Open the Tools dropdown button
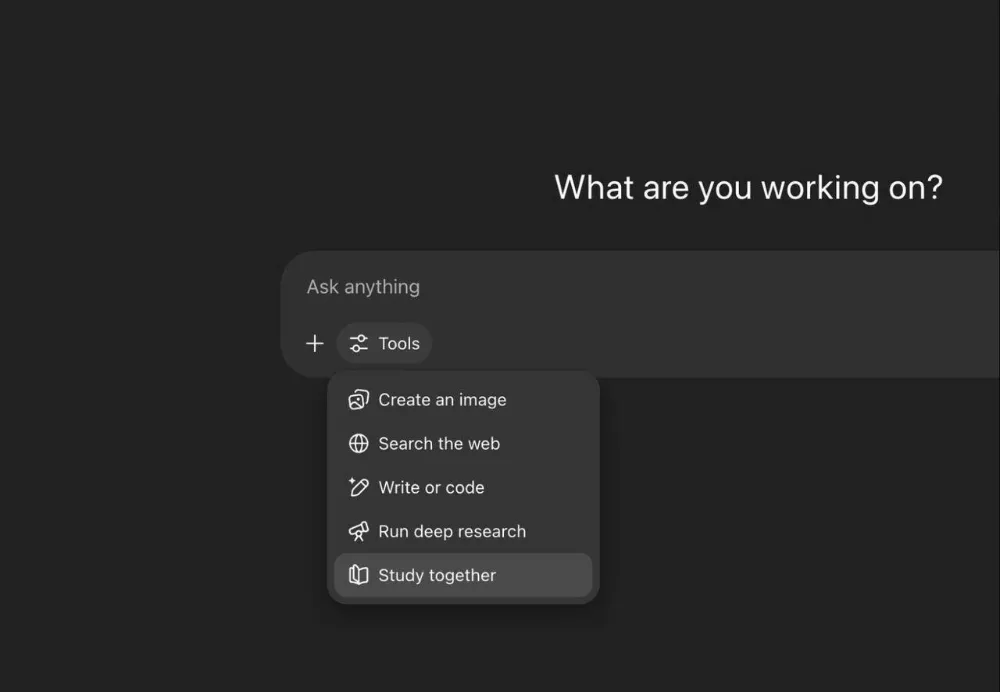The height and width of the screenshot is (692, 1000). (x=384, y=343)
